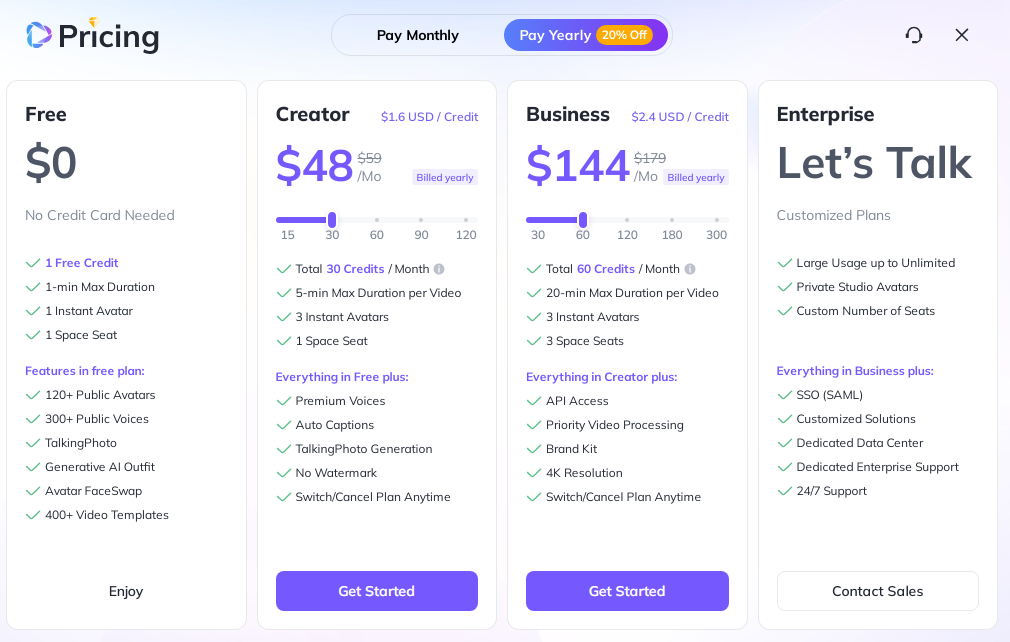Click the Business slider handle
1010x642 pixels.
583,220
